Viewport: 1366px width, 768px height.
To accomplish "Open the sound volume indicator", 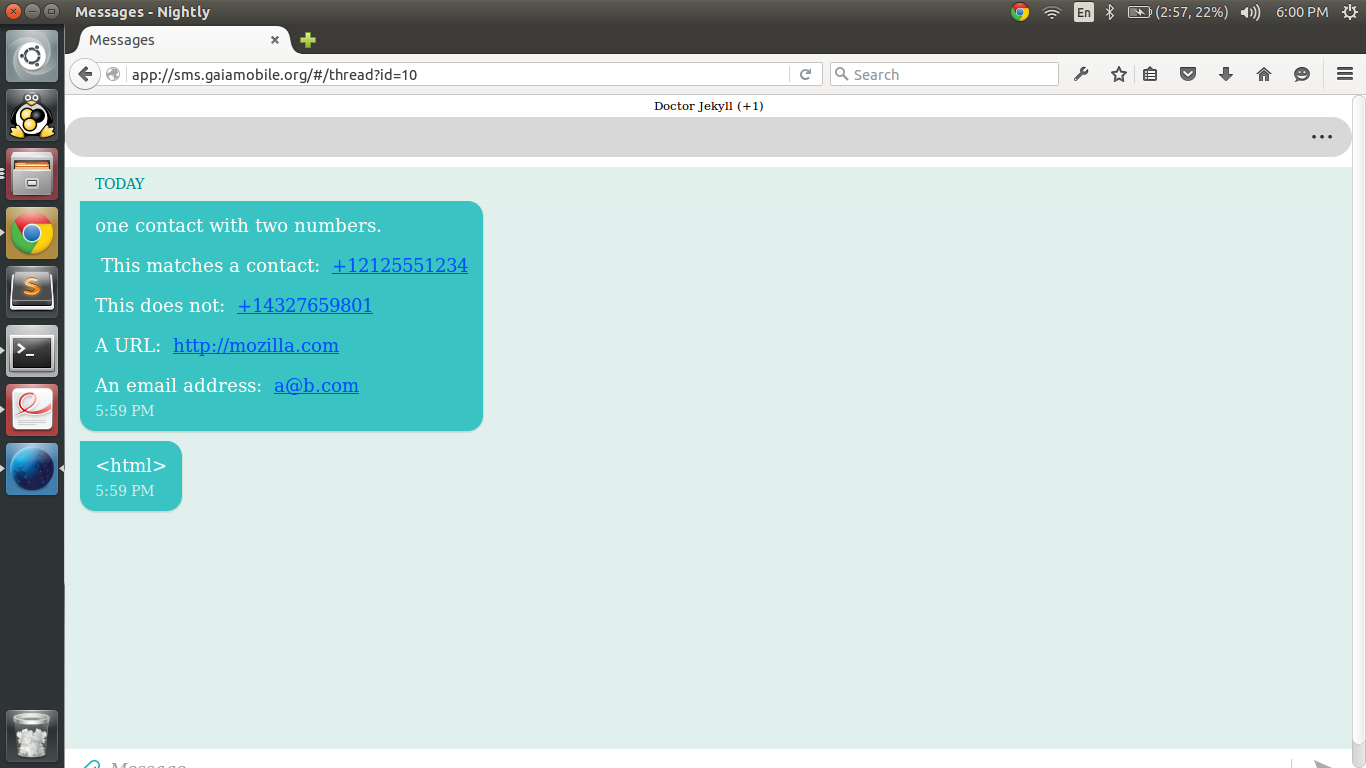I will 1250,12.
